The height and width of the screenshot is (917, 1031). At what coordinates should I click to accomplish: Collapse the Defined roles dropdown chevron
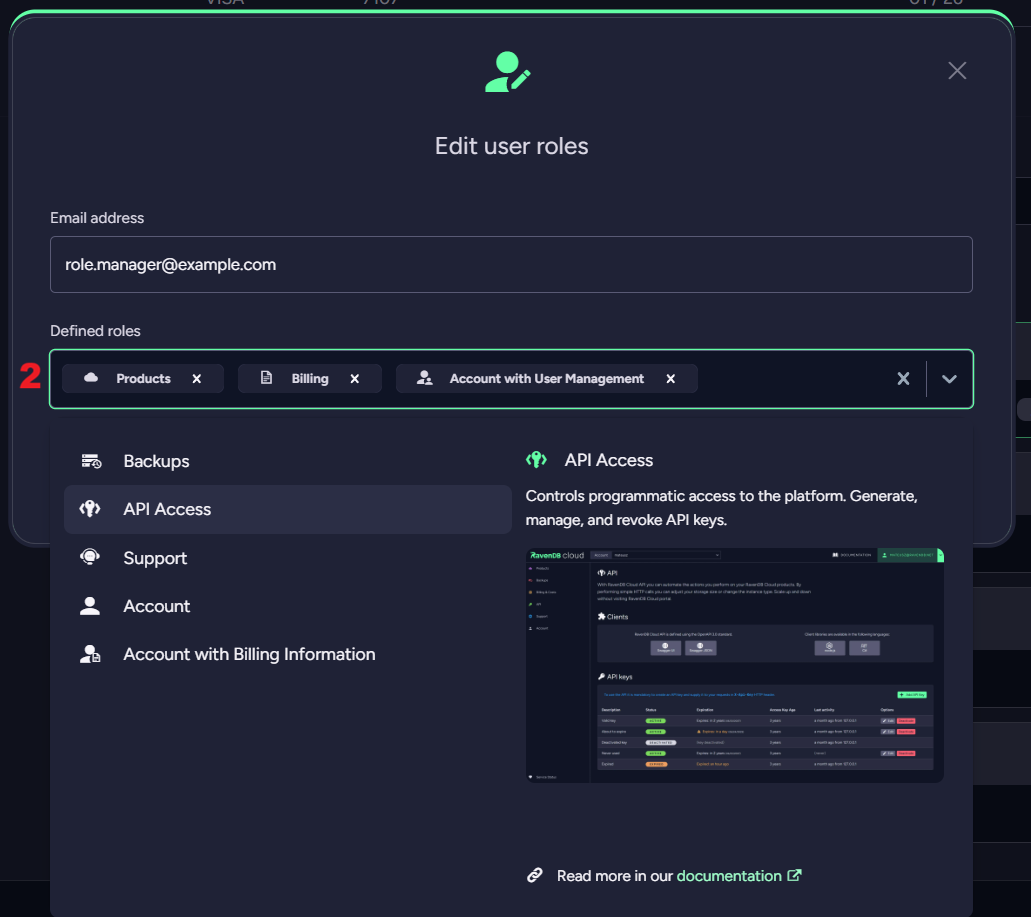point(950,379)
